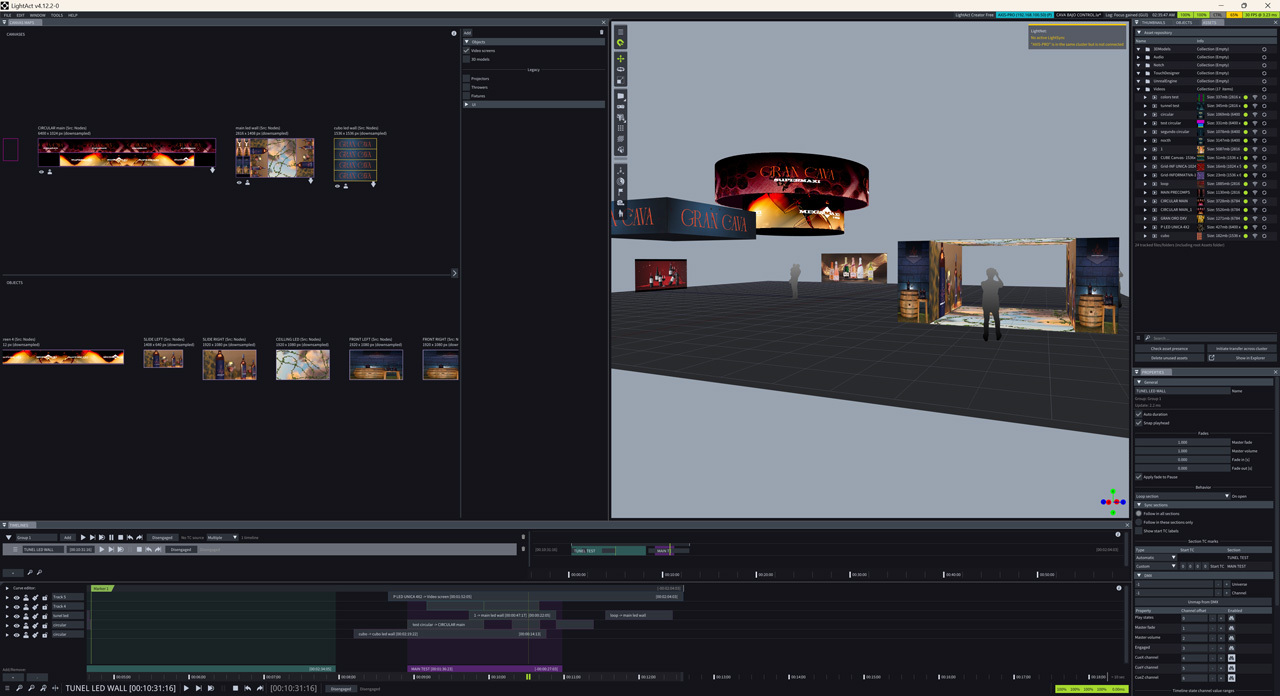Open the viewport menu icon at top of 3D toolbar
Screen dimensions: 1280x696
[621, 31]
